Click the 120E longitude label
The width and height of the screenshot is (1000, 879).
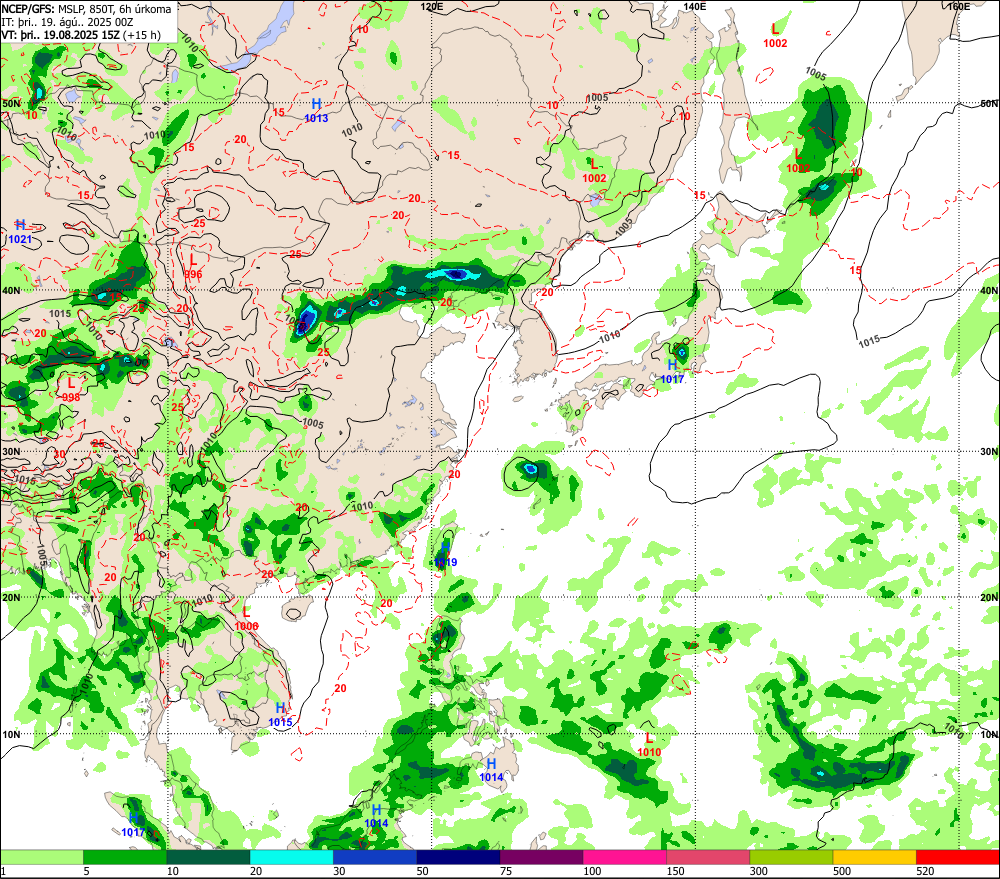tap(432, 6)
